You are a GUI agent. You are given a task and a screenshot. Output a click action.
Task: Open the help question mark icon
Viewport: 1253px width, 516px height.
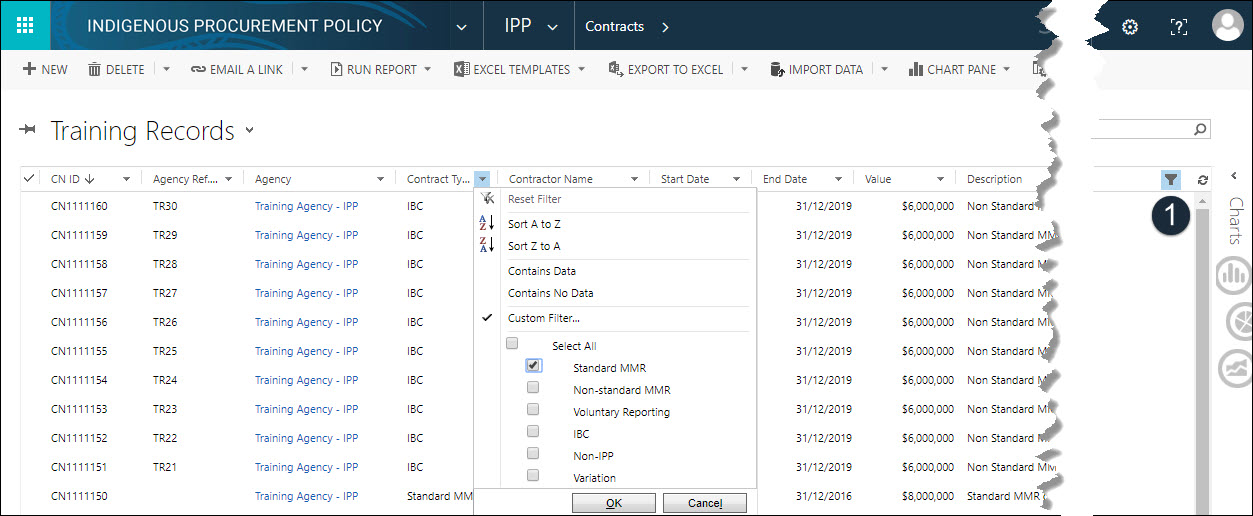pyautogui.click(x=1178, y=27)
